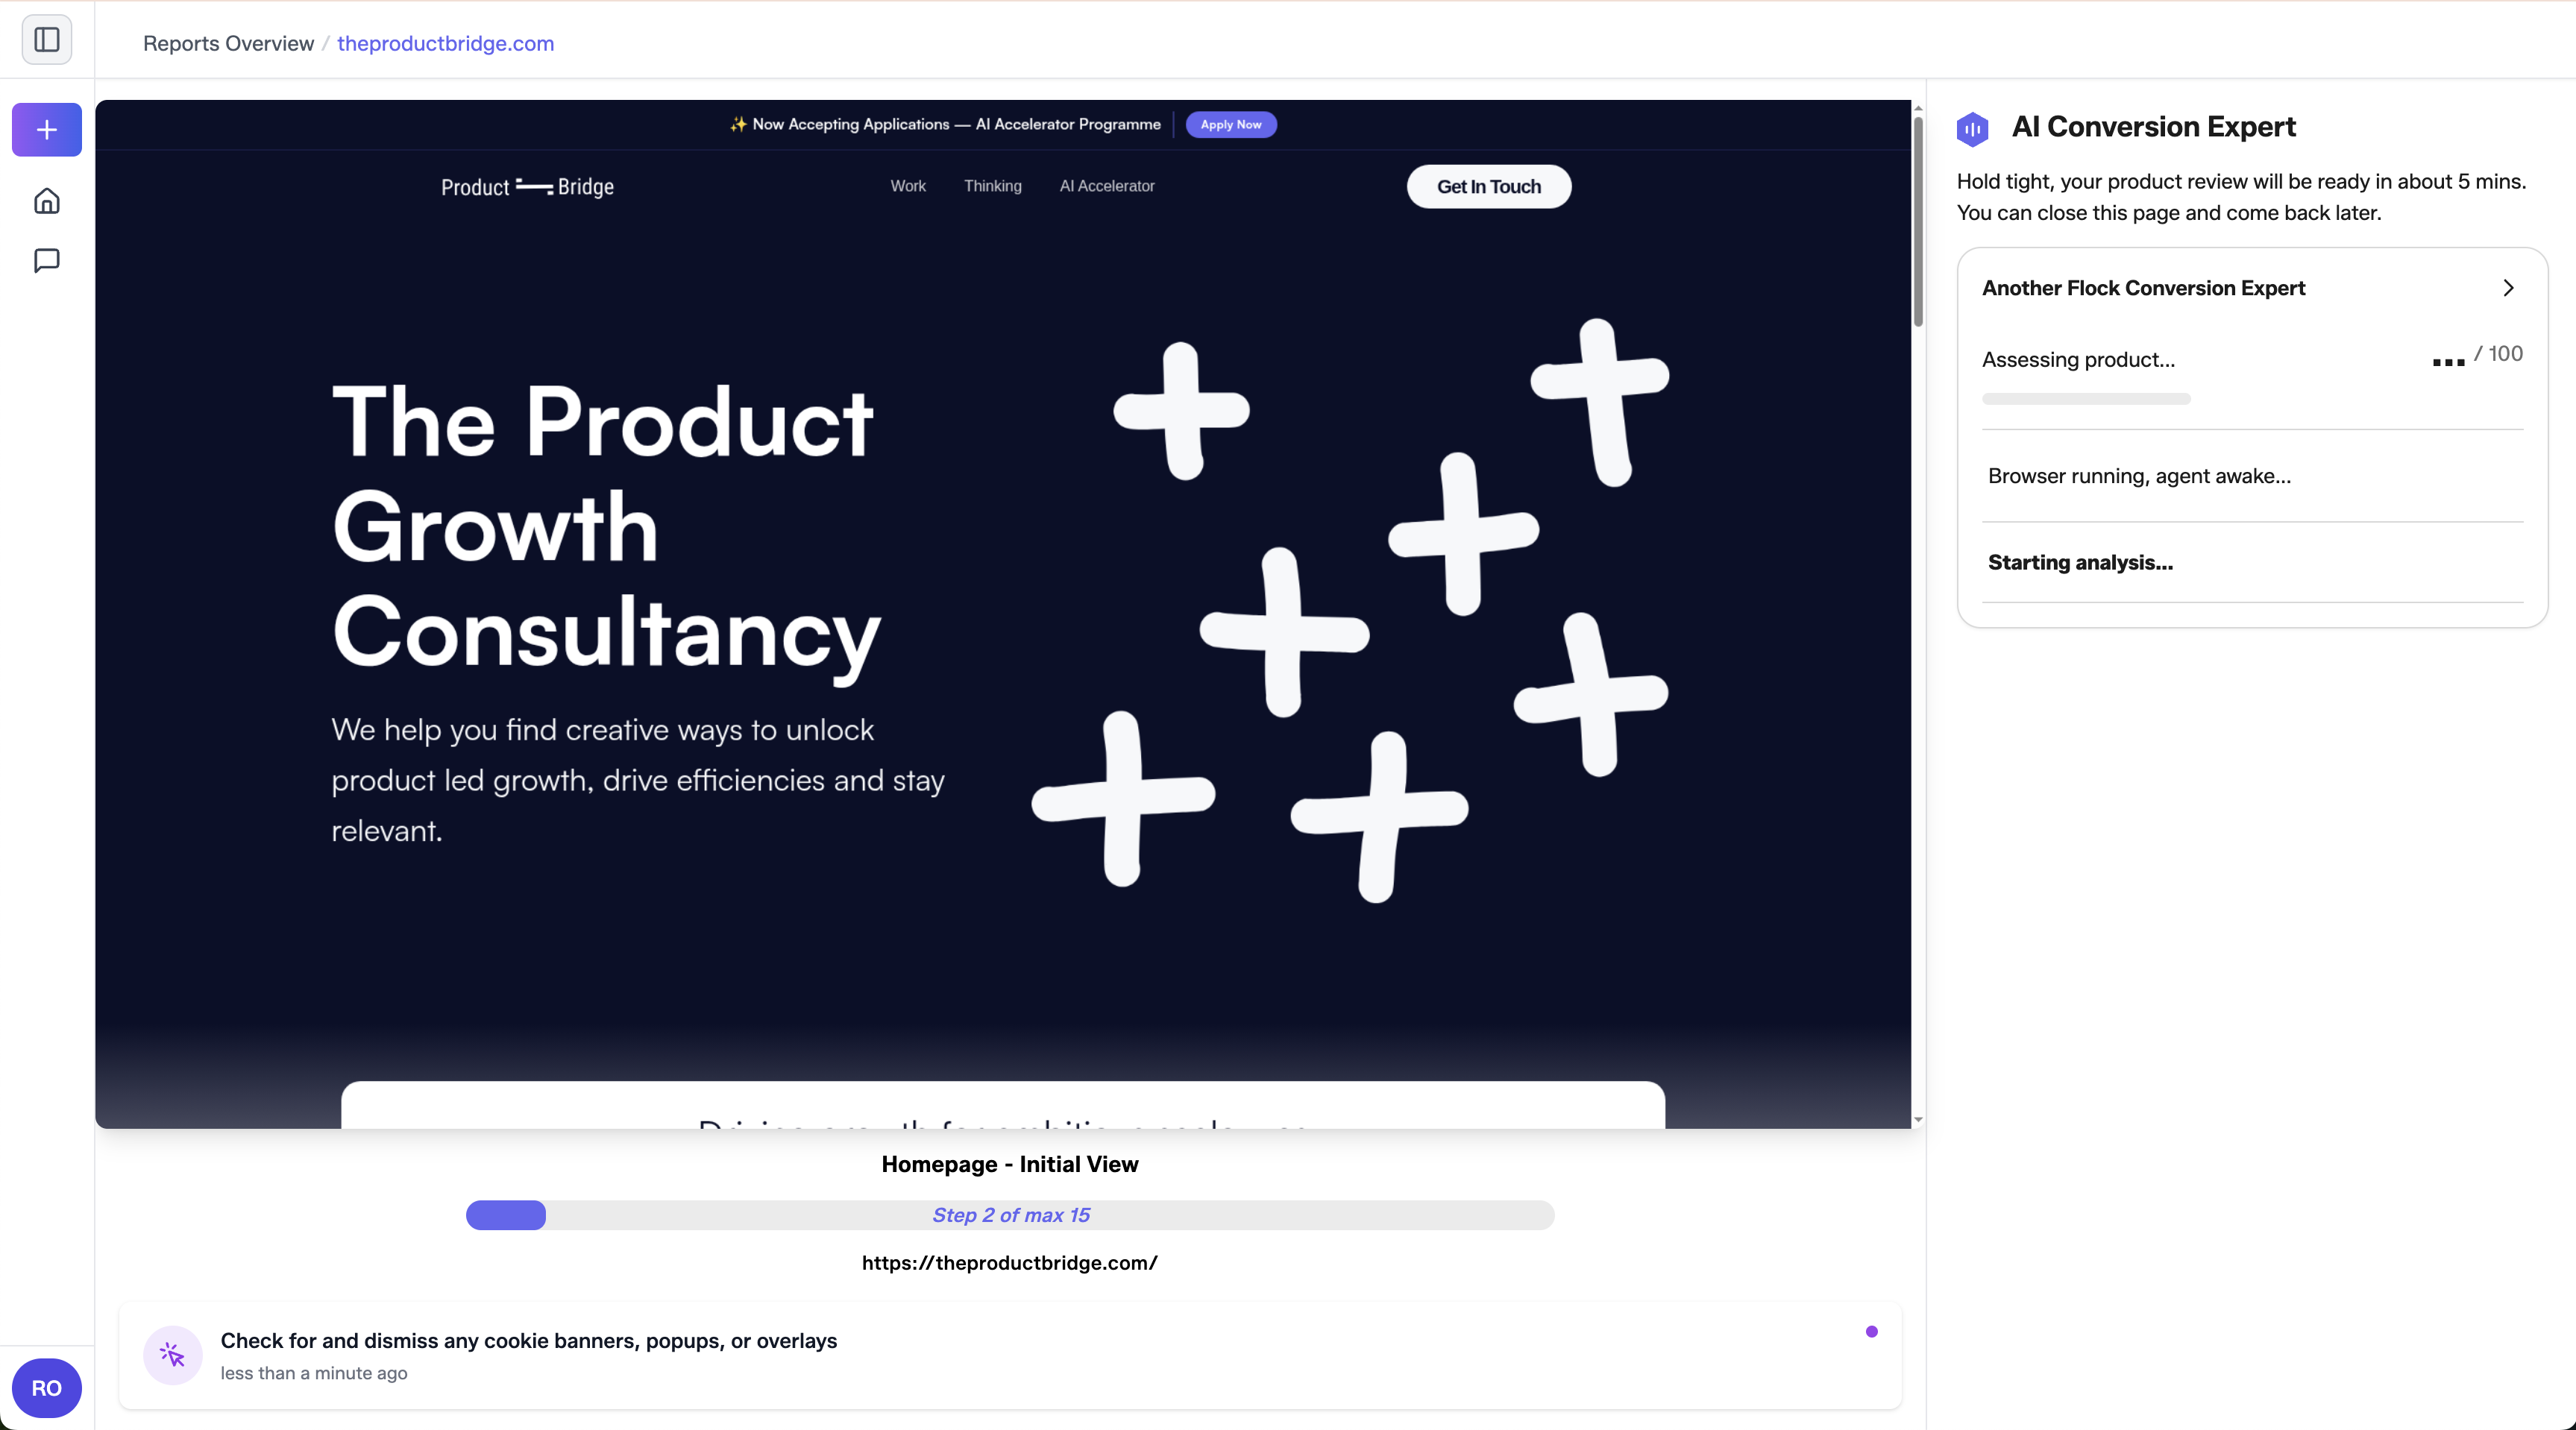Click the Step 2 of max 15 progress bar
The image size is (2576, 1430).
(1009, 1215)
